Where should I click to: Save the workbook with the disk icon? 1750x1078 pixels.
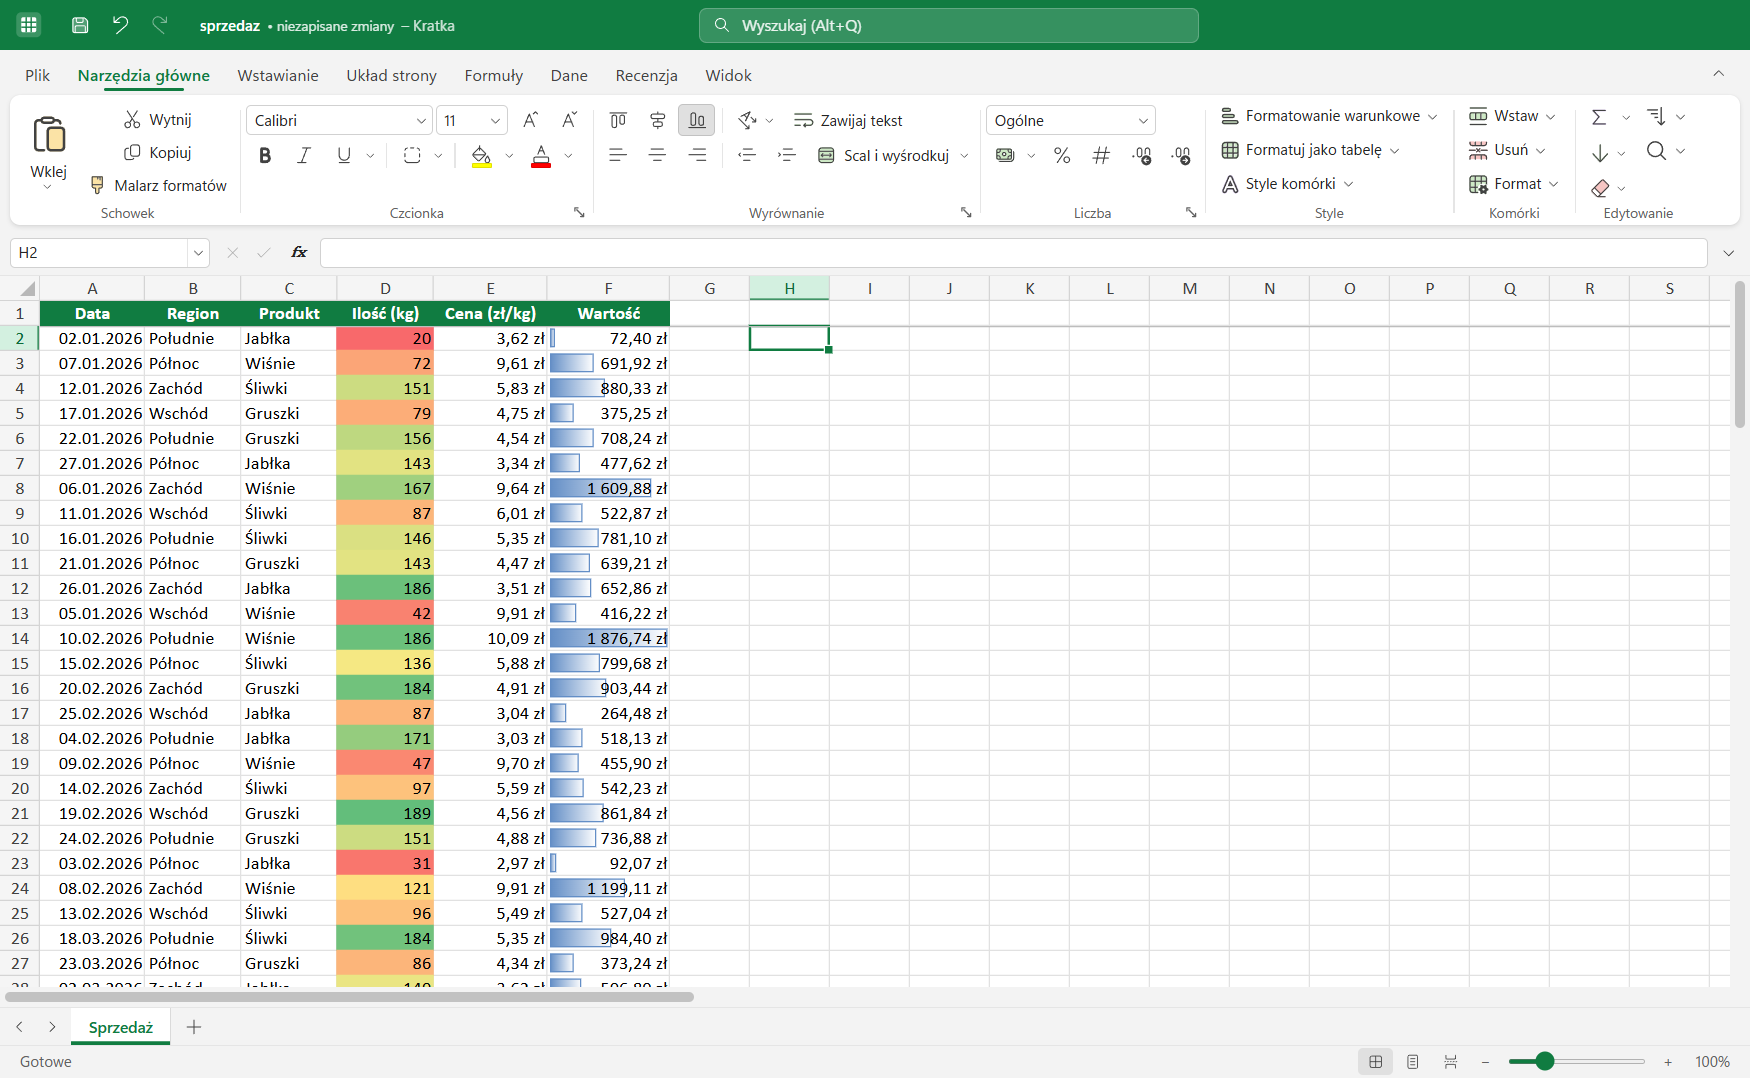click(80, 25)
